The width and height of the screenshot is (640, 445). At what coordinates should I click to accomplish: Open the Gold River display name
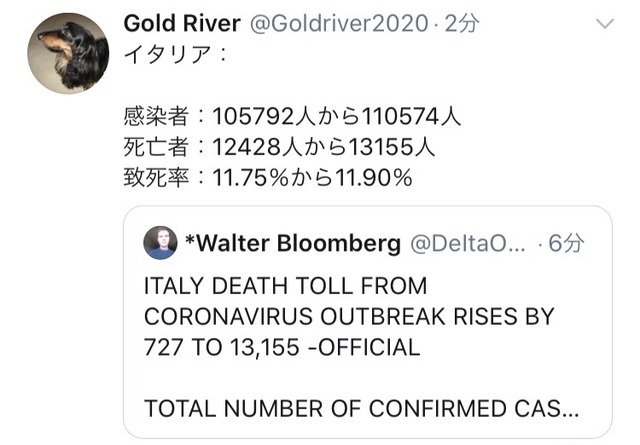pos(181,24)
